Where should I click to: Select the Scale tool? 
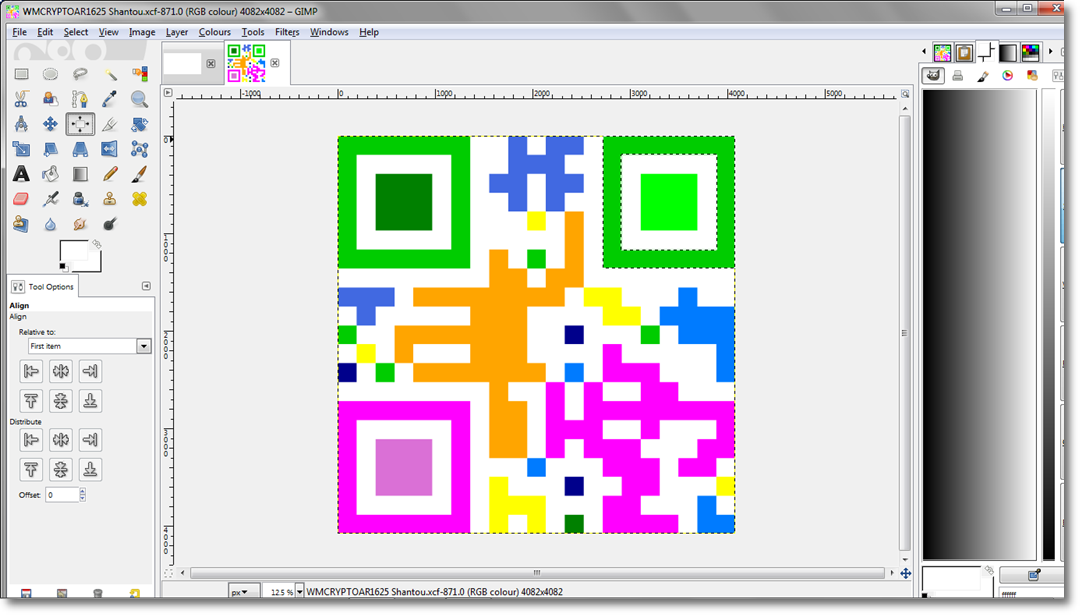coord(21,149)
